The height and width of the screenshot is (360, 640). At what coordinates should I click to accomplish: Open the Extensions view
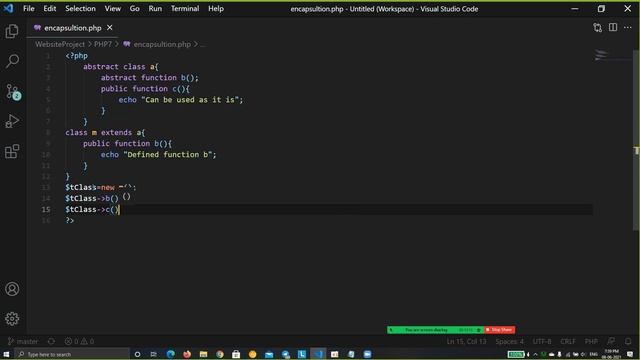coord(12,151)
